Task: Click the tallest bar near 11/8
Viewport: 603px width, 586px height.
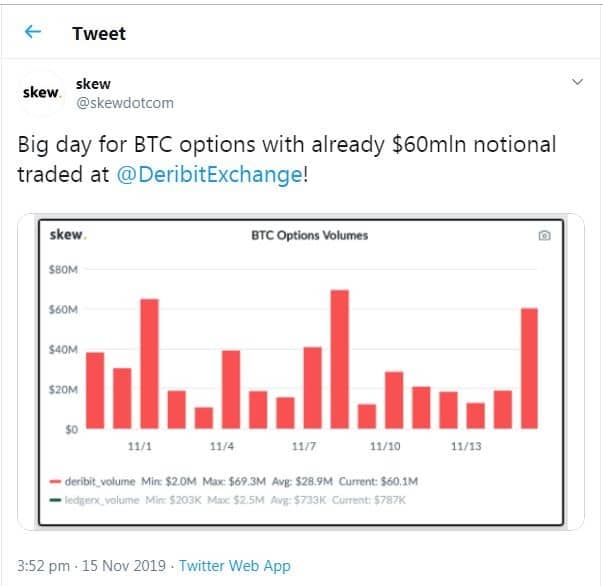Action: click(x=340, y=359)
